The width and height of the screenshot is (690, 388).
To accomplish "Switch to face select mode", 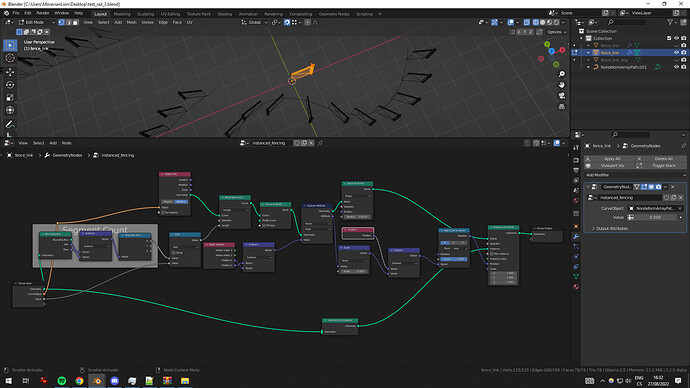I will point(76,22).
